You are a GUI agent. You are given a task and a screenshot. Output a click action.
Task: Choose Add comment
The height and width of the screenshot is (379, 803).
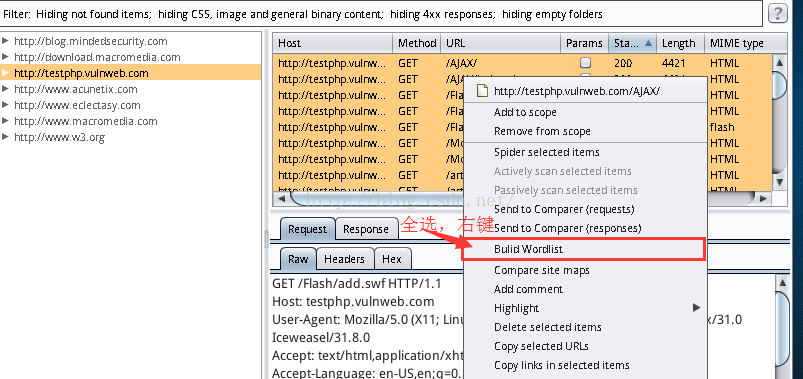pos(585,289)
